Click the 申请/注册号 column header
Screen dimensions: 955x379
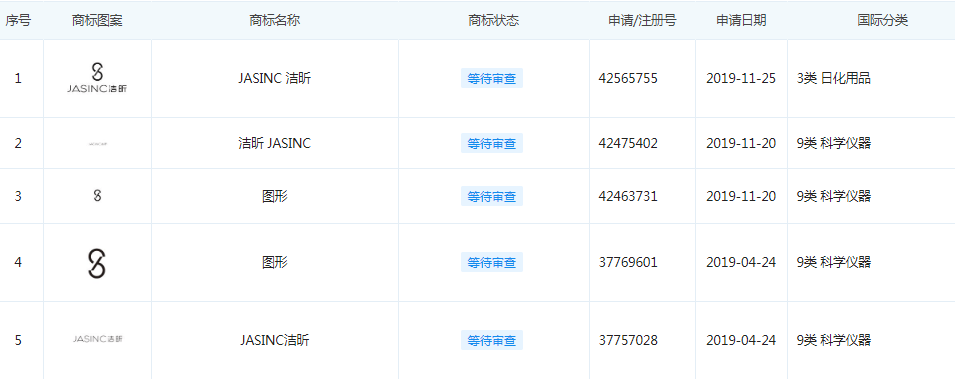click(x=642, y=21)
